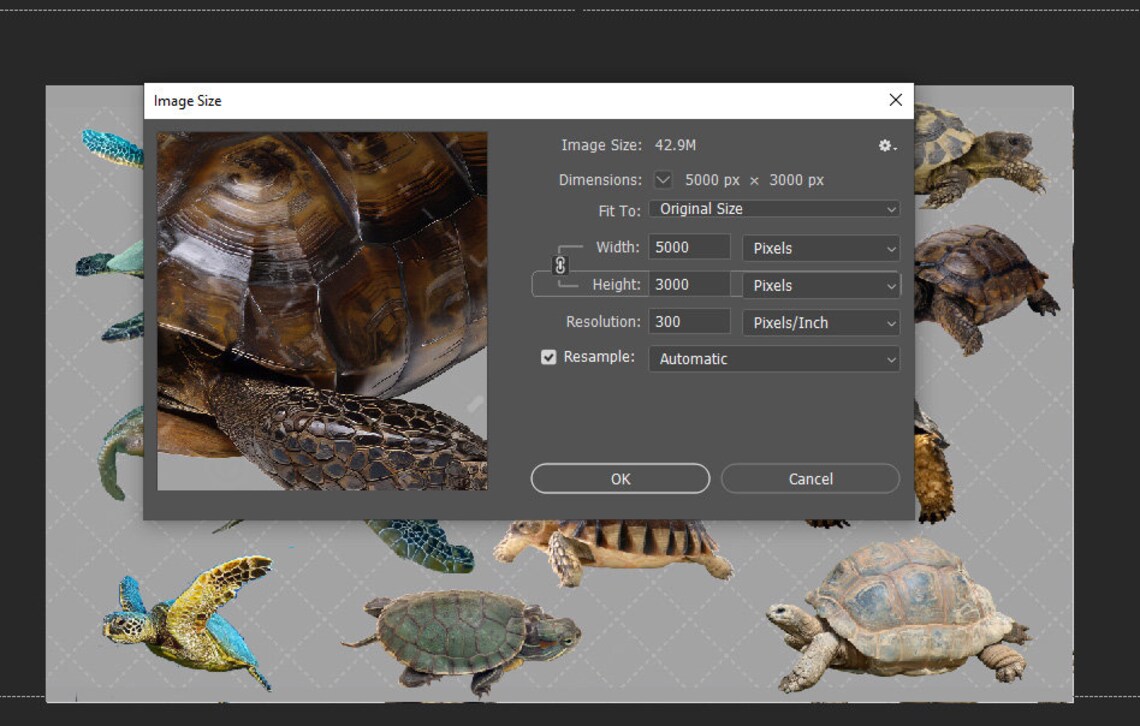Uncheck the Resample option
Viewport: 1140px width, 726px height.
(548, 356)
